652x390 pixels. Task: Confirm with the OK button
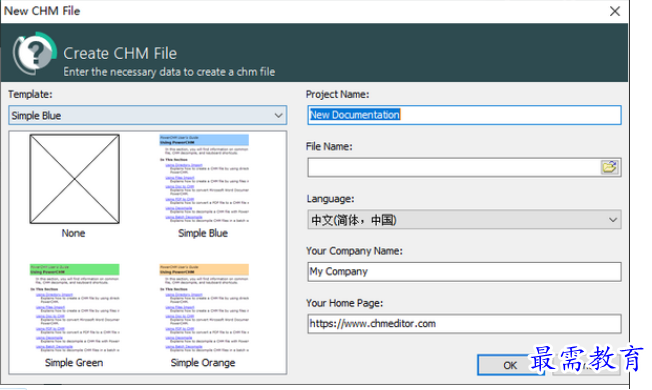(x=511, y=365)
